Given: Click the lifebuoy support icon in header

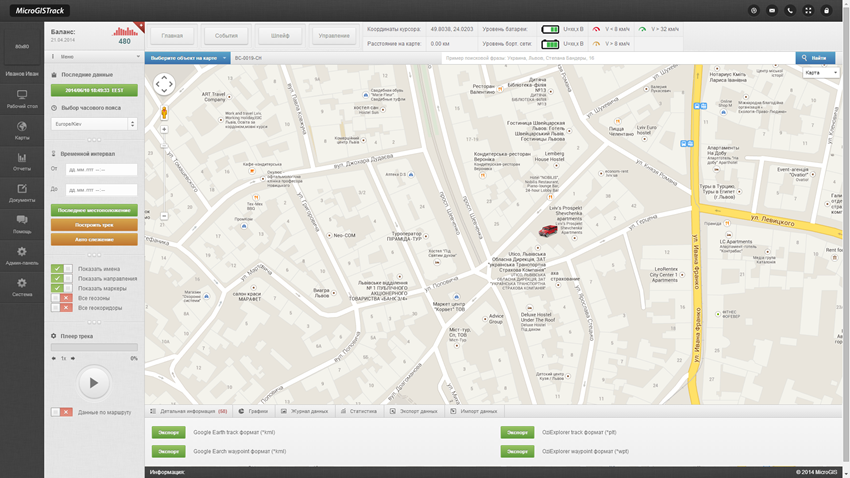Looking at the screenshot, I should pyautogui.click(x=754, y=10).
